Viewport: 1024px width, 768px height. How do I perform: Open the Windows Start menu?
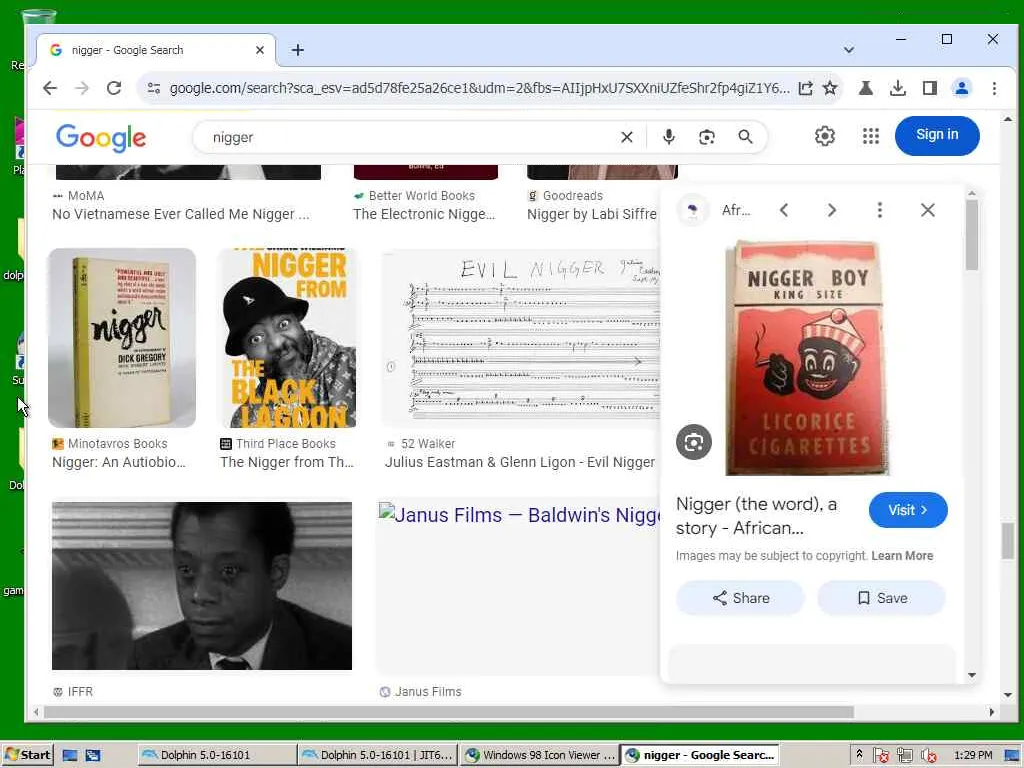point(27,755)
